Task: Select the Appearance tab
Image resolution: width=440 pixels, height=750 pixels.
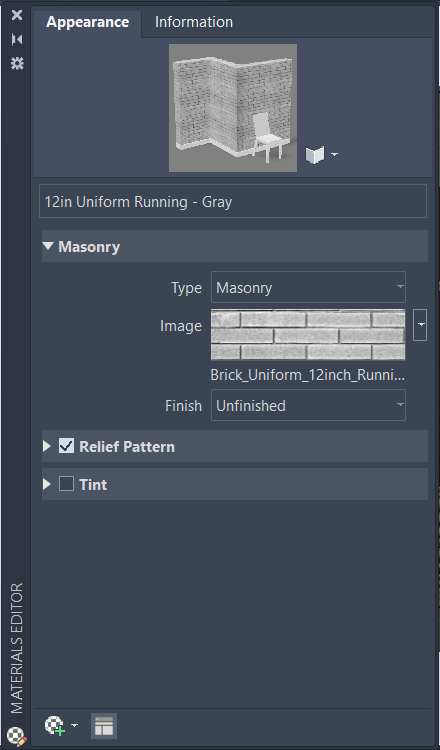Action: 88,22
